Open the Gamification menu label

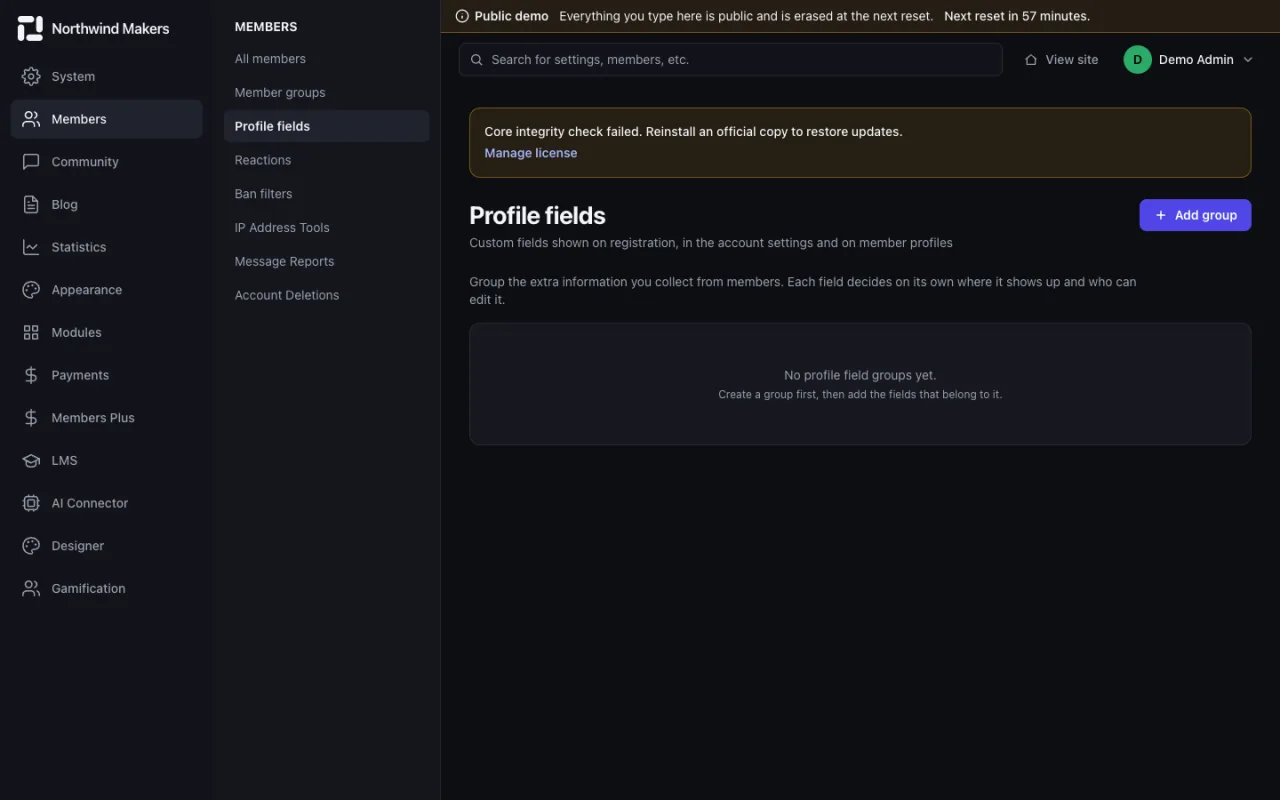point(88,588)
